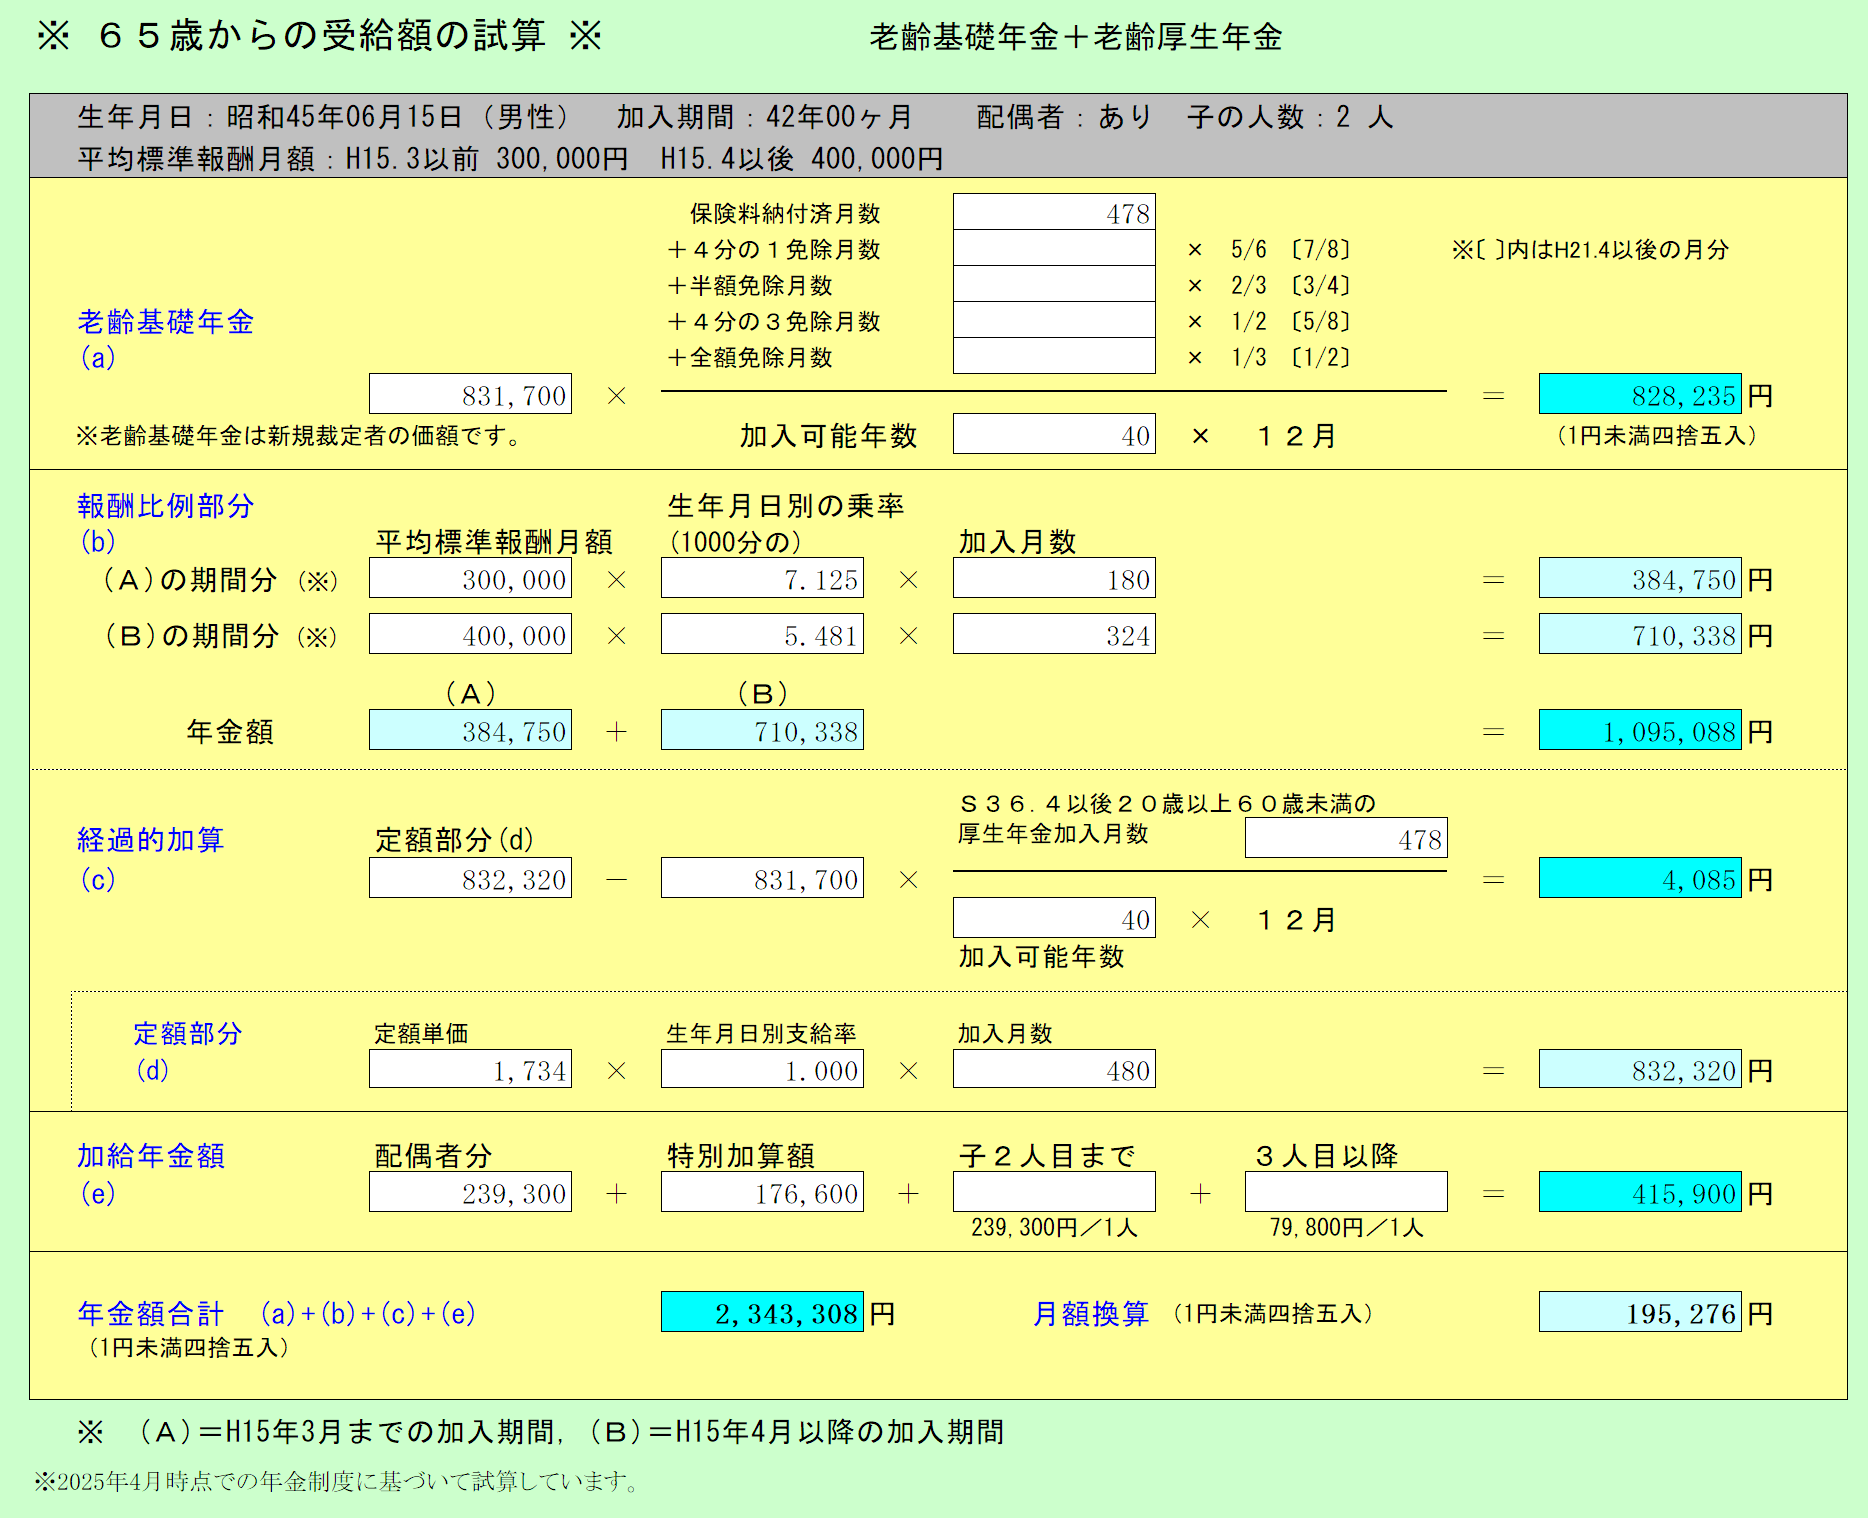Click the 月額換算 label
Screen dimensions: 1868x1518
(1091, 1314)
